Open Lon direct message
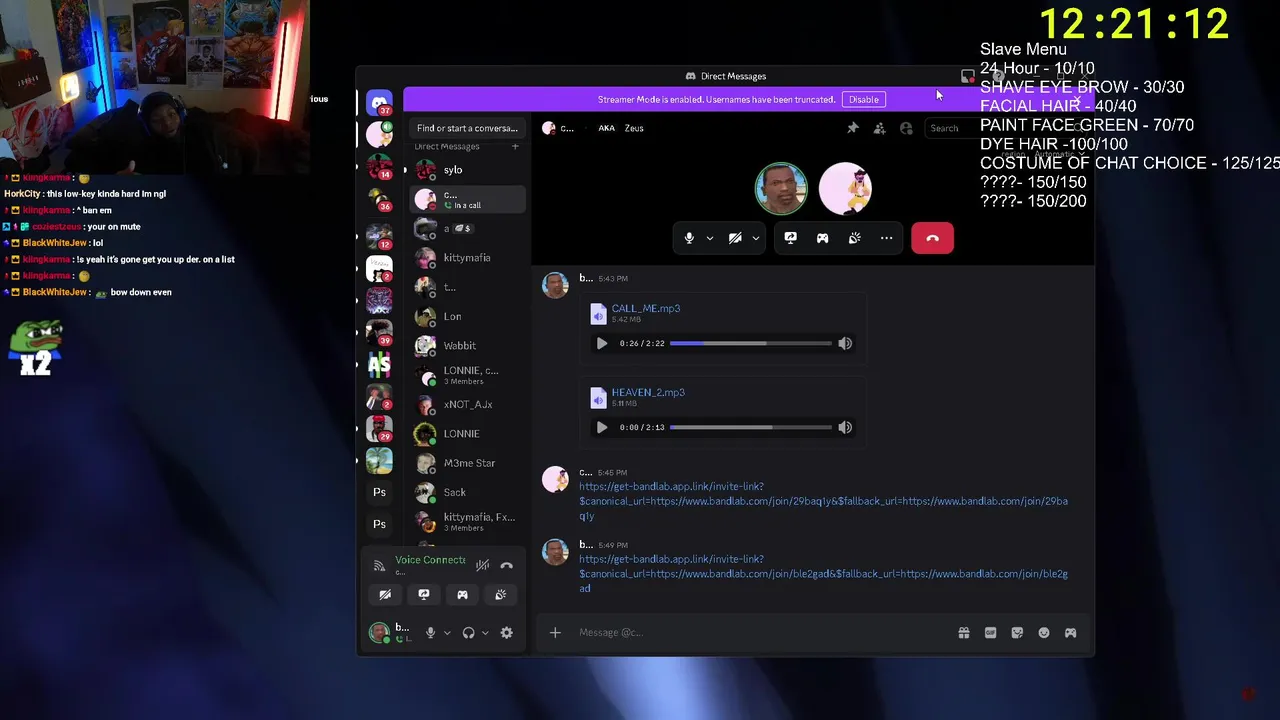The width and height of the screenshot is (1280, 720). coord(467,316)
